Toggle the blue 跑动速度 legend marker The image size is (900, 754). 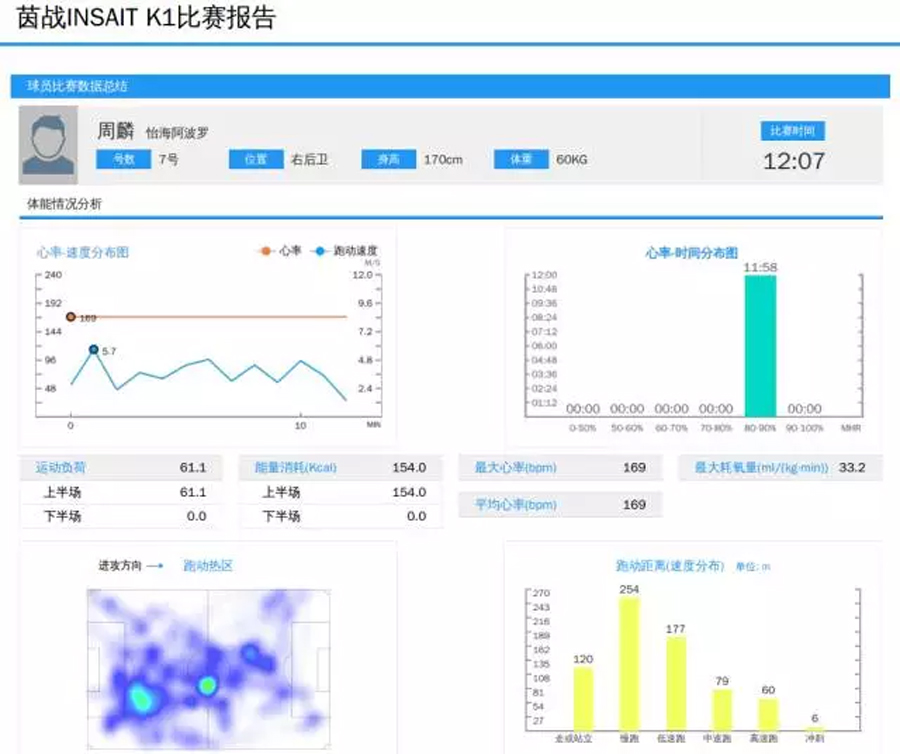[319, 251]
